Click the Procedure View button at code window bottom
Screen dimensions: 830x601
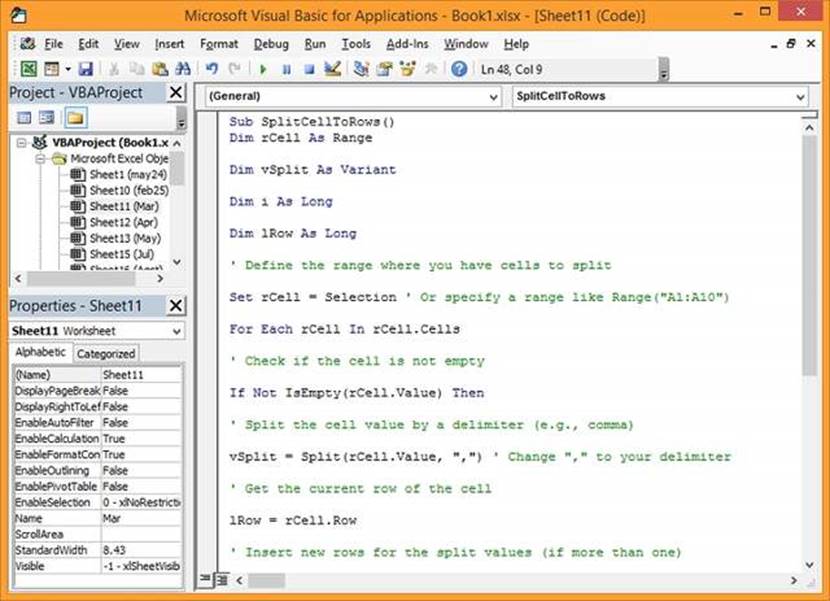pyautogui.click(x=205, y=580)
